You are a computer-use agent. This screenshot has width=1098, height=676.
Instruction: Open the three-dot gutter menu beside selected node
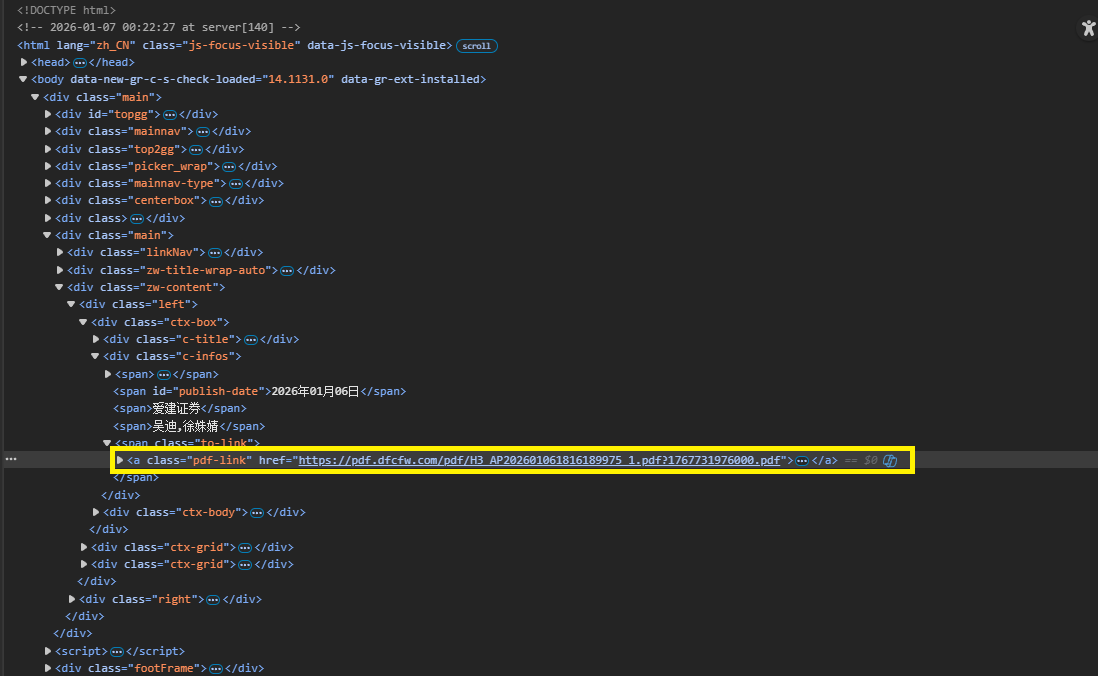pos(11,459)
